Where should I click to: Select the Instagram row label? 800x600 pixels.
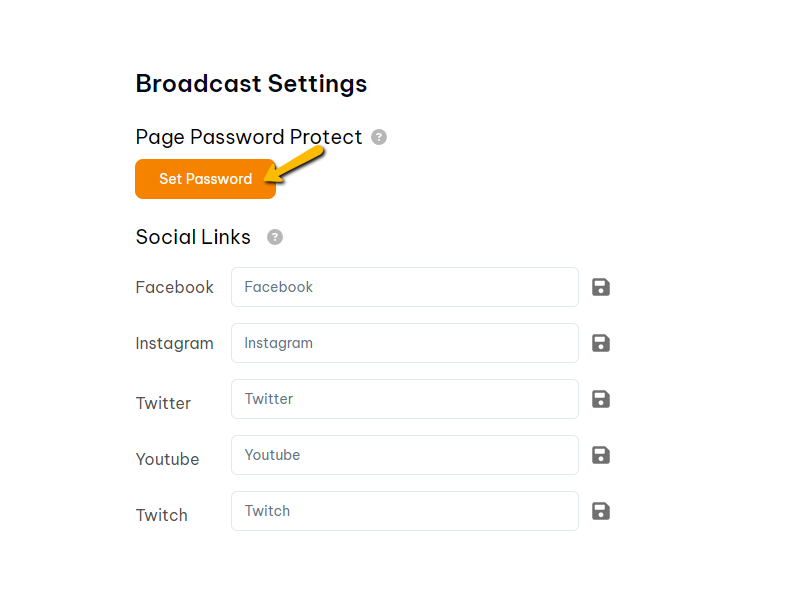[x=174, y=343]
